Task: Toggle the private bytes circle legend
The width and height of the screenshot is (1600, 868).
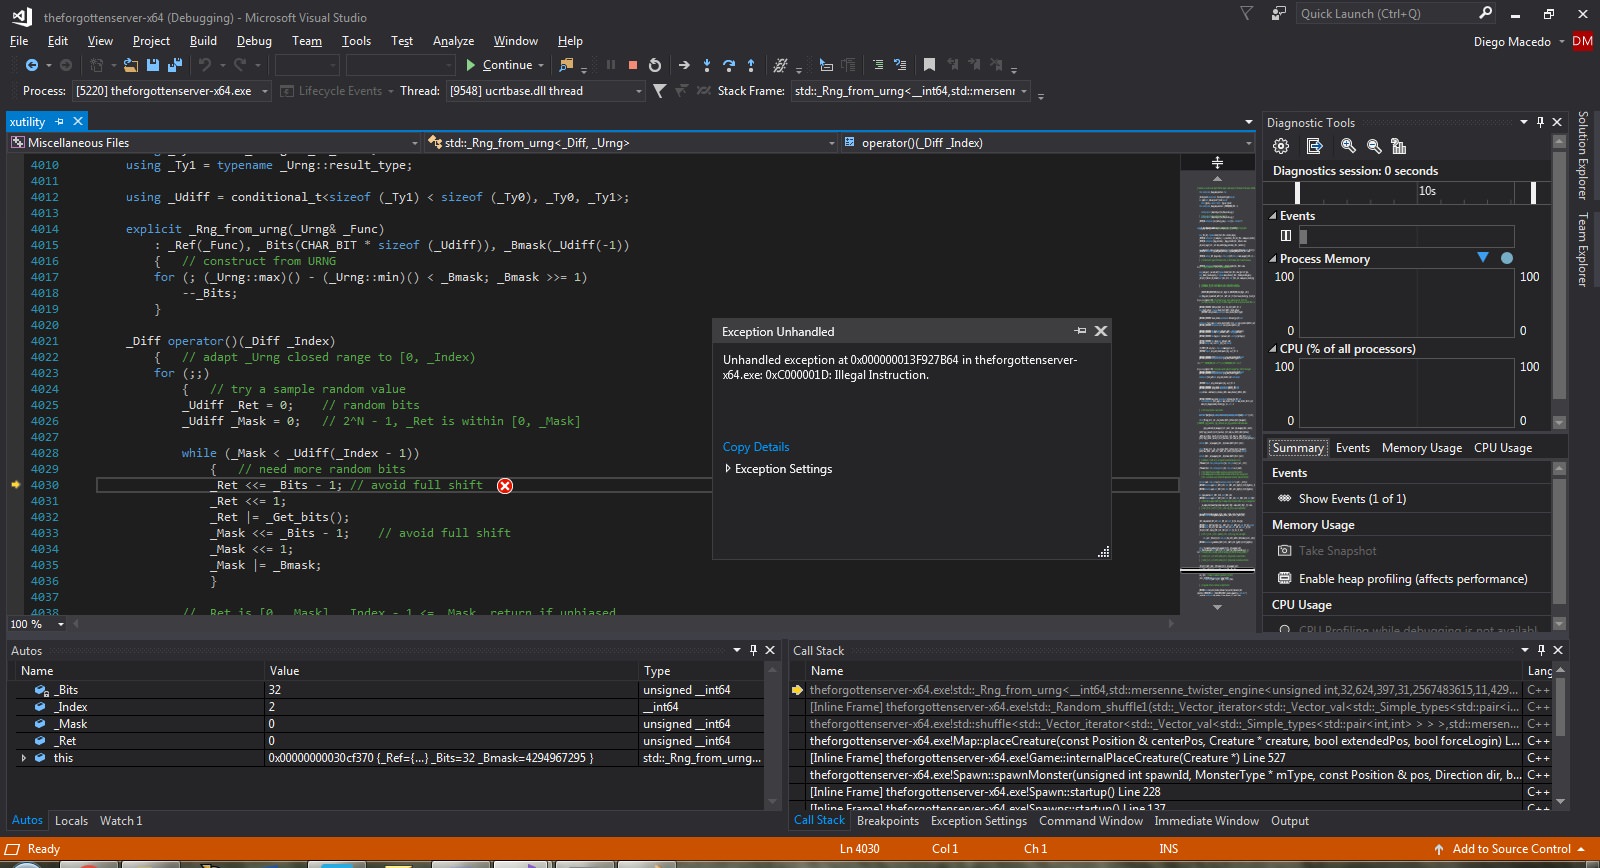Action: [1507, 258]
